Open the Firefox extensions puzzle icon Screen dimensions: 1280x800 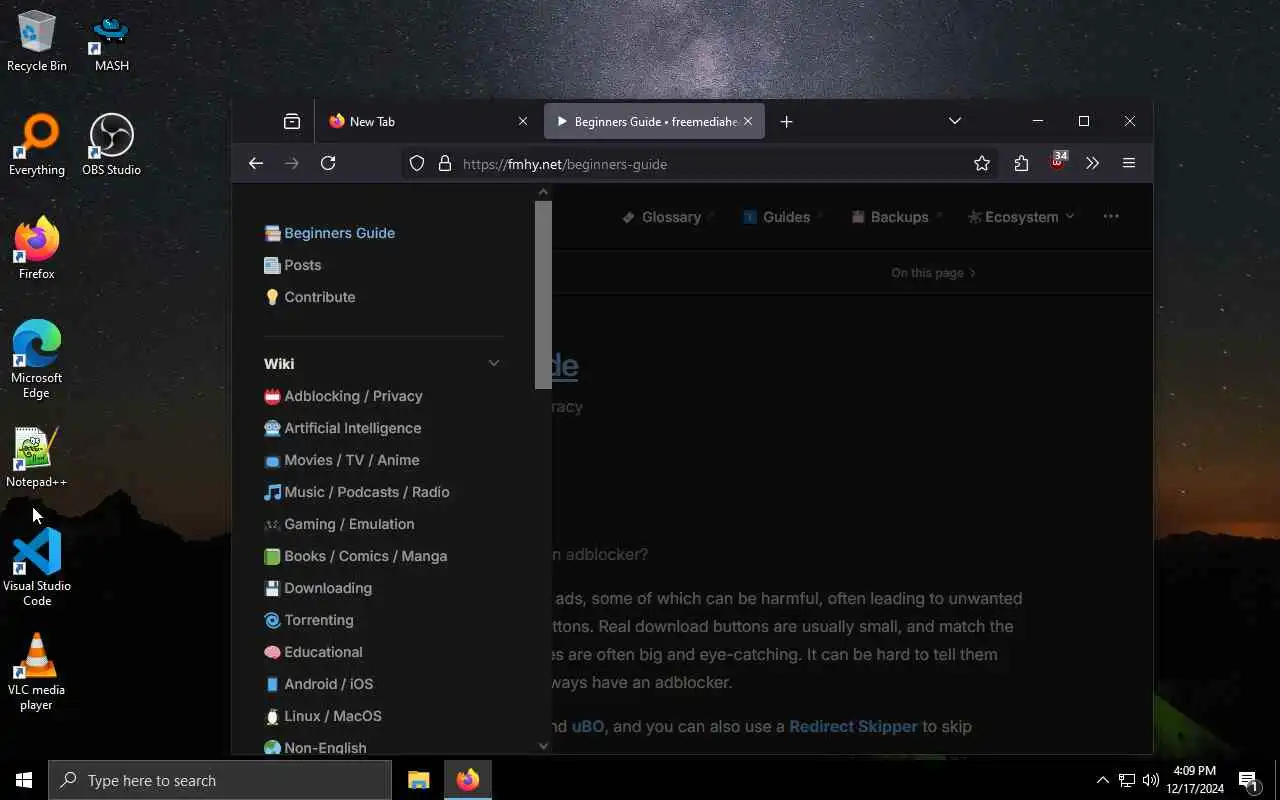(1021, 163)
